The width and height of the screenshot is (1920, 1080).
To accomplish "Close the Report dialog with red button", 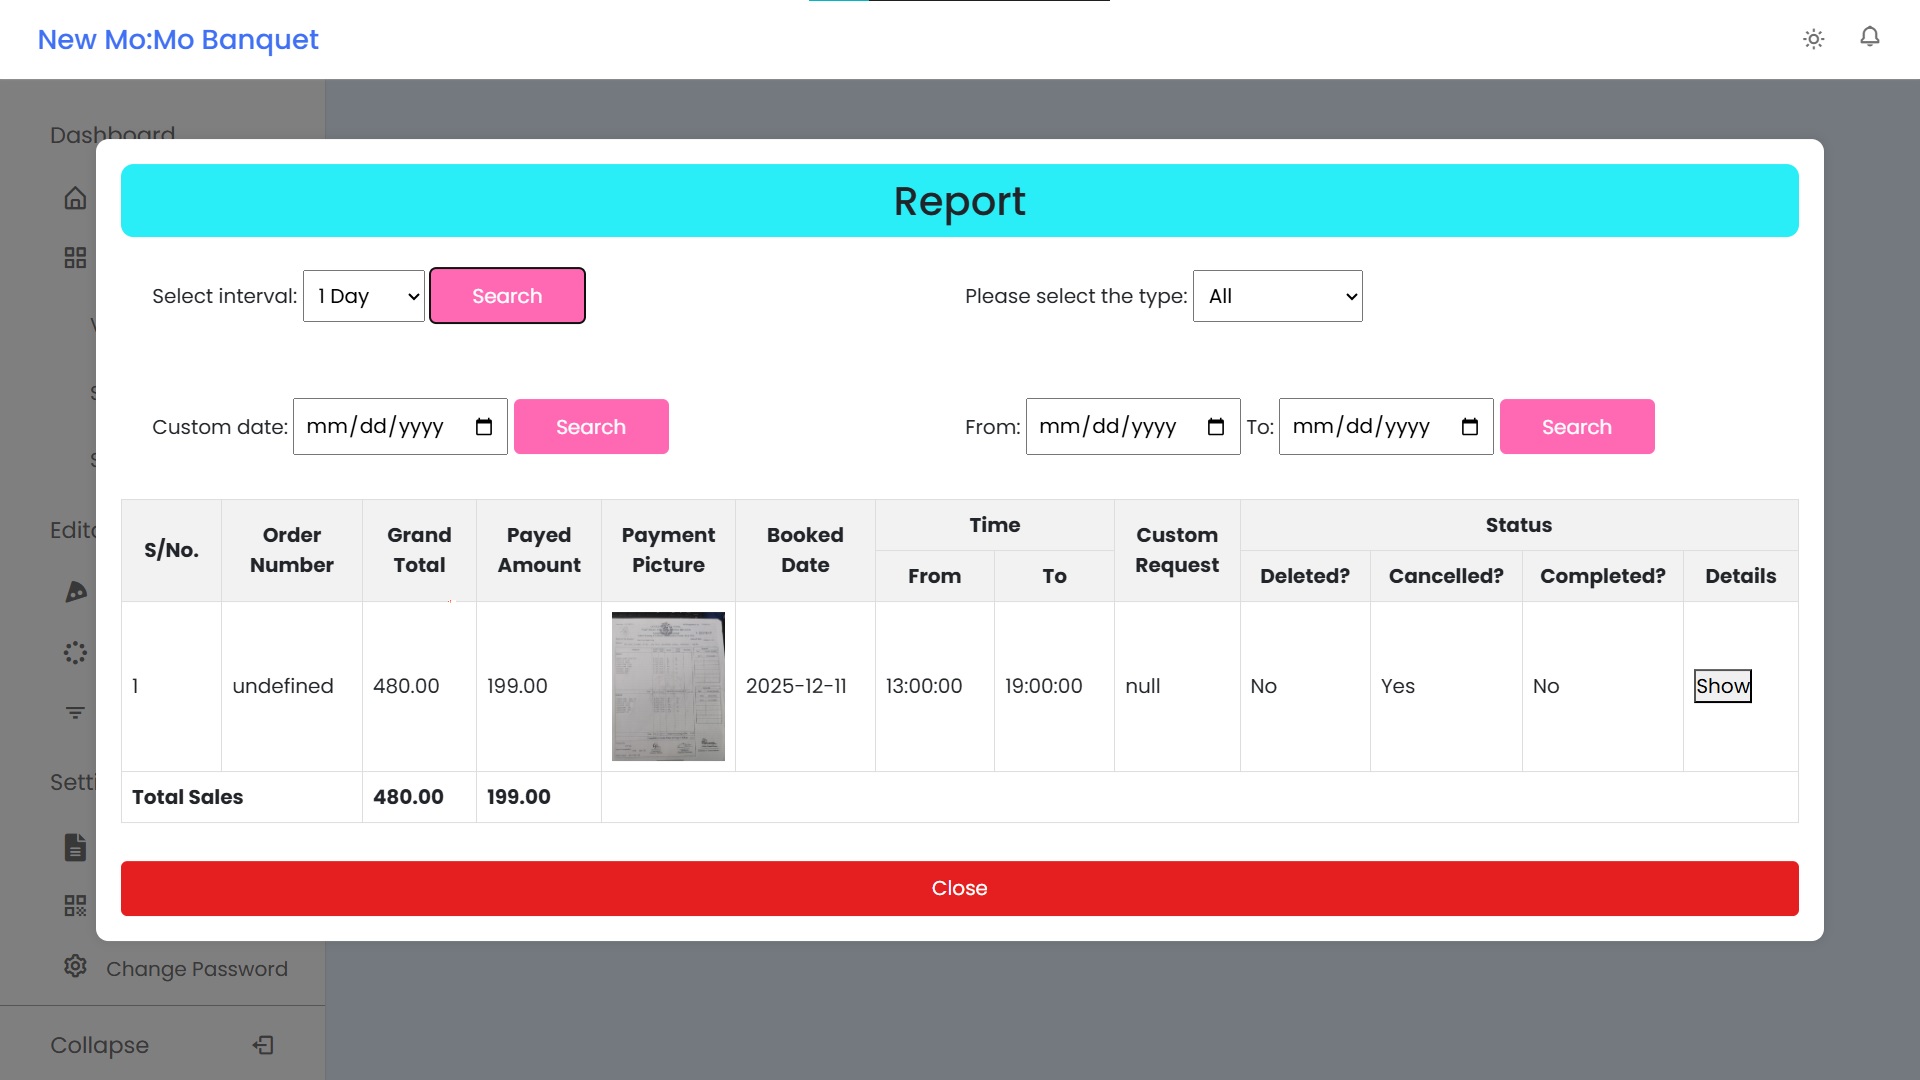I will click(959, 888).
